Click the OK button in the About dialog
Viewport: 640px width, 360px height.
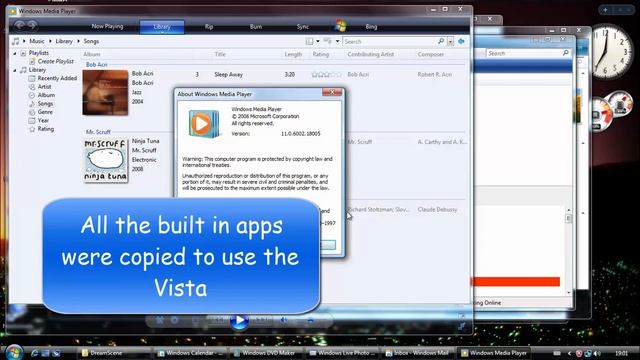[328, 245]
